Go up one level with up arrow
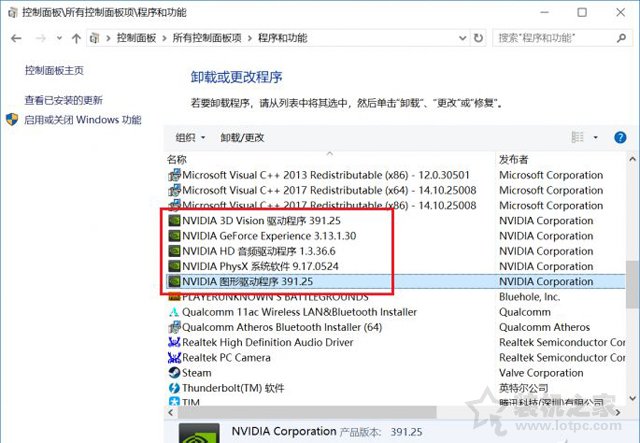Viewport: 640px width, 443px height. [x=76, y=38]
